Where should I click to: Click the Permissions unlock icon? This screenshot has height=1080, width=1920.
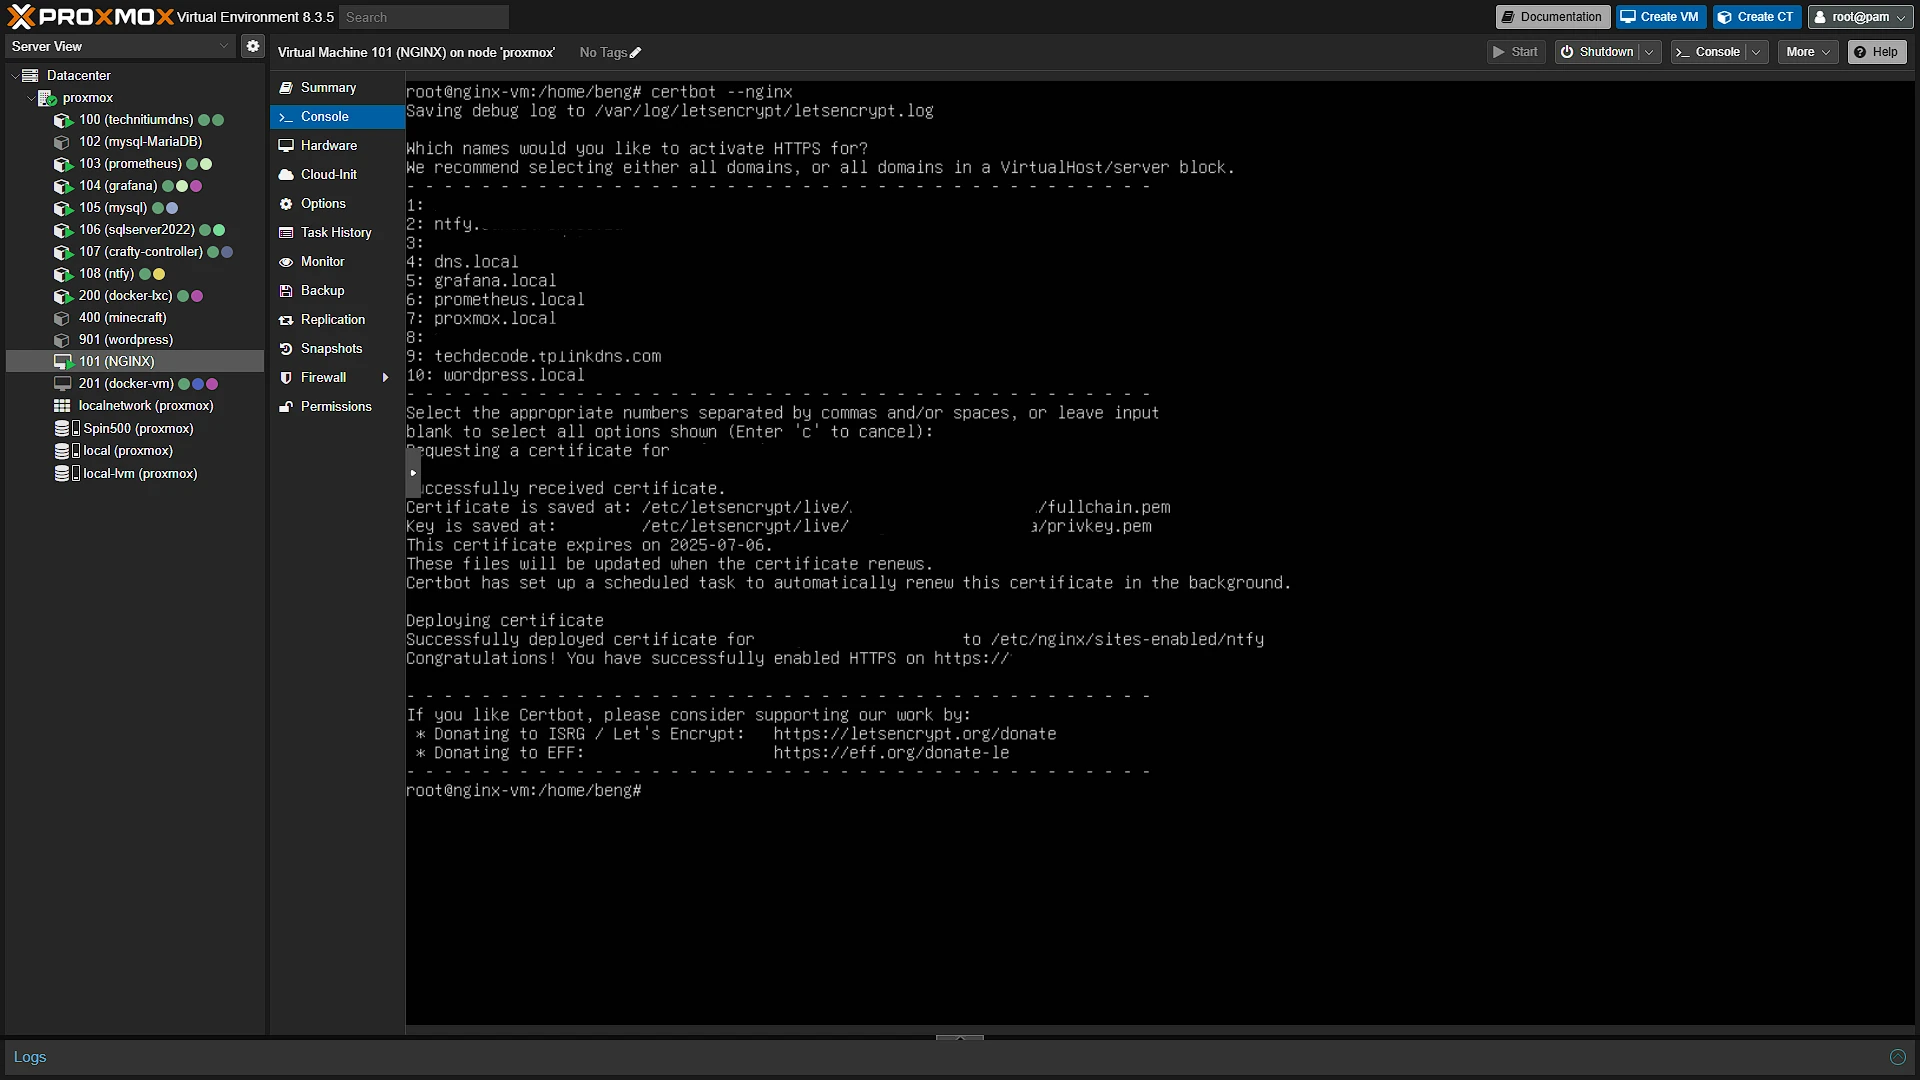(x=286, y=407)
